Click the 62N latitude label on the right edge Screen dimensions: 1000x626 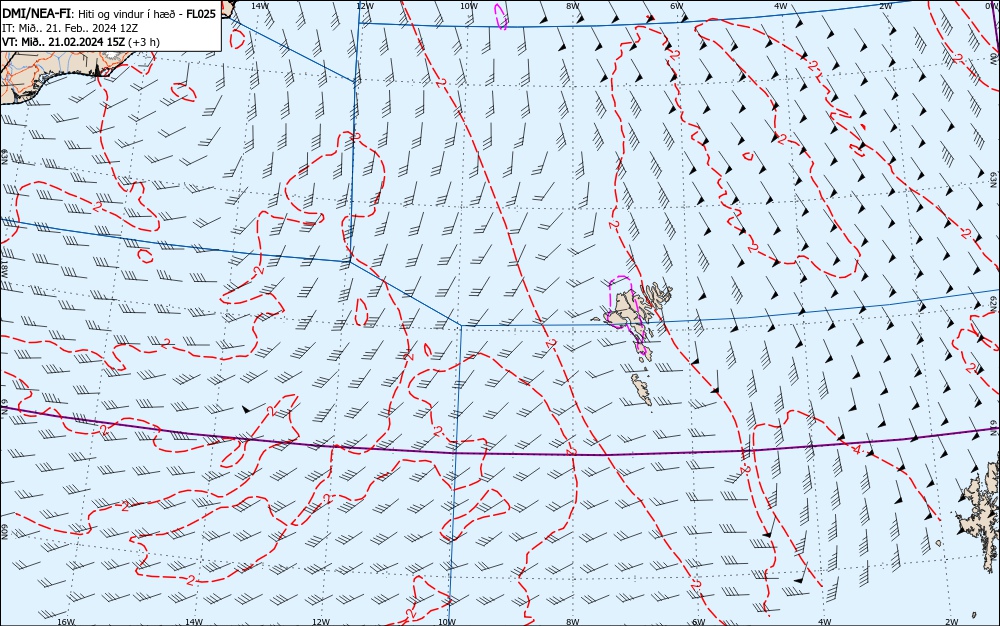(x=994, y=305)
